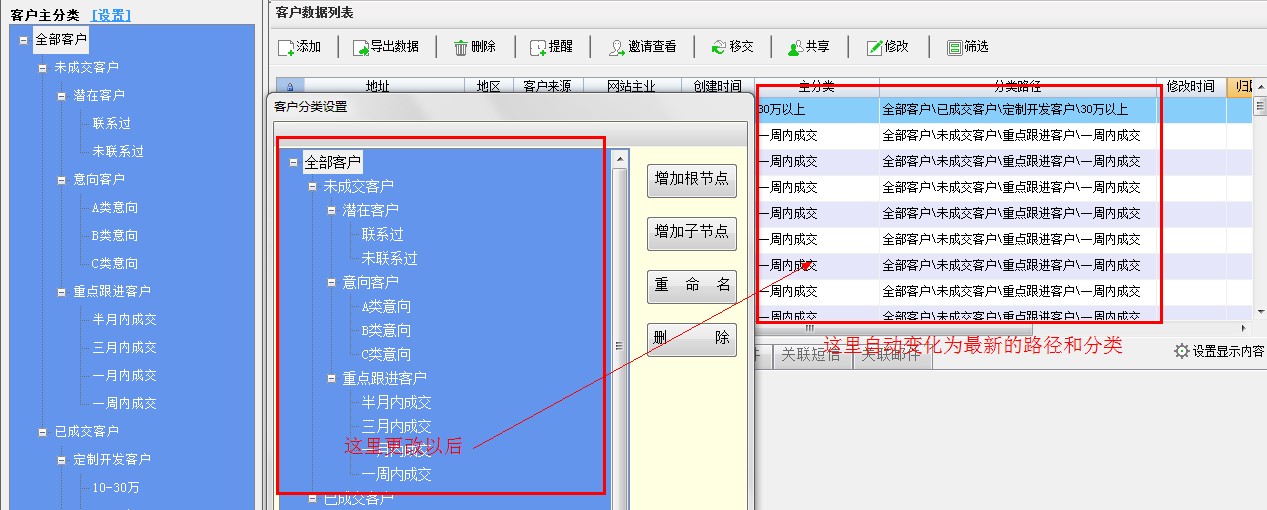The width and height of the screenshot is (1267, 510).
Task: Collapse 定制开发客户 in the left category panel
Action: click(x=61, y=460)
